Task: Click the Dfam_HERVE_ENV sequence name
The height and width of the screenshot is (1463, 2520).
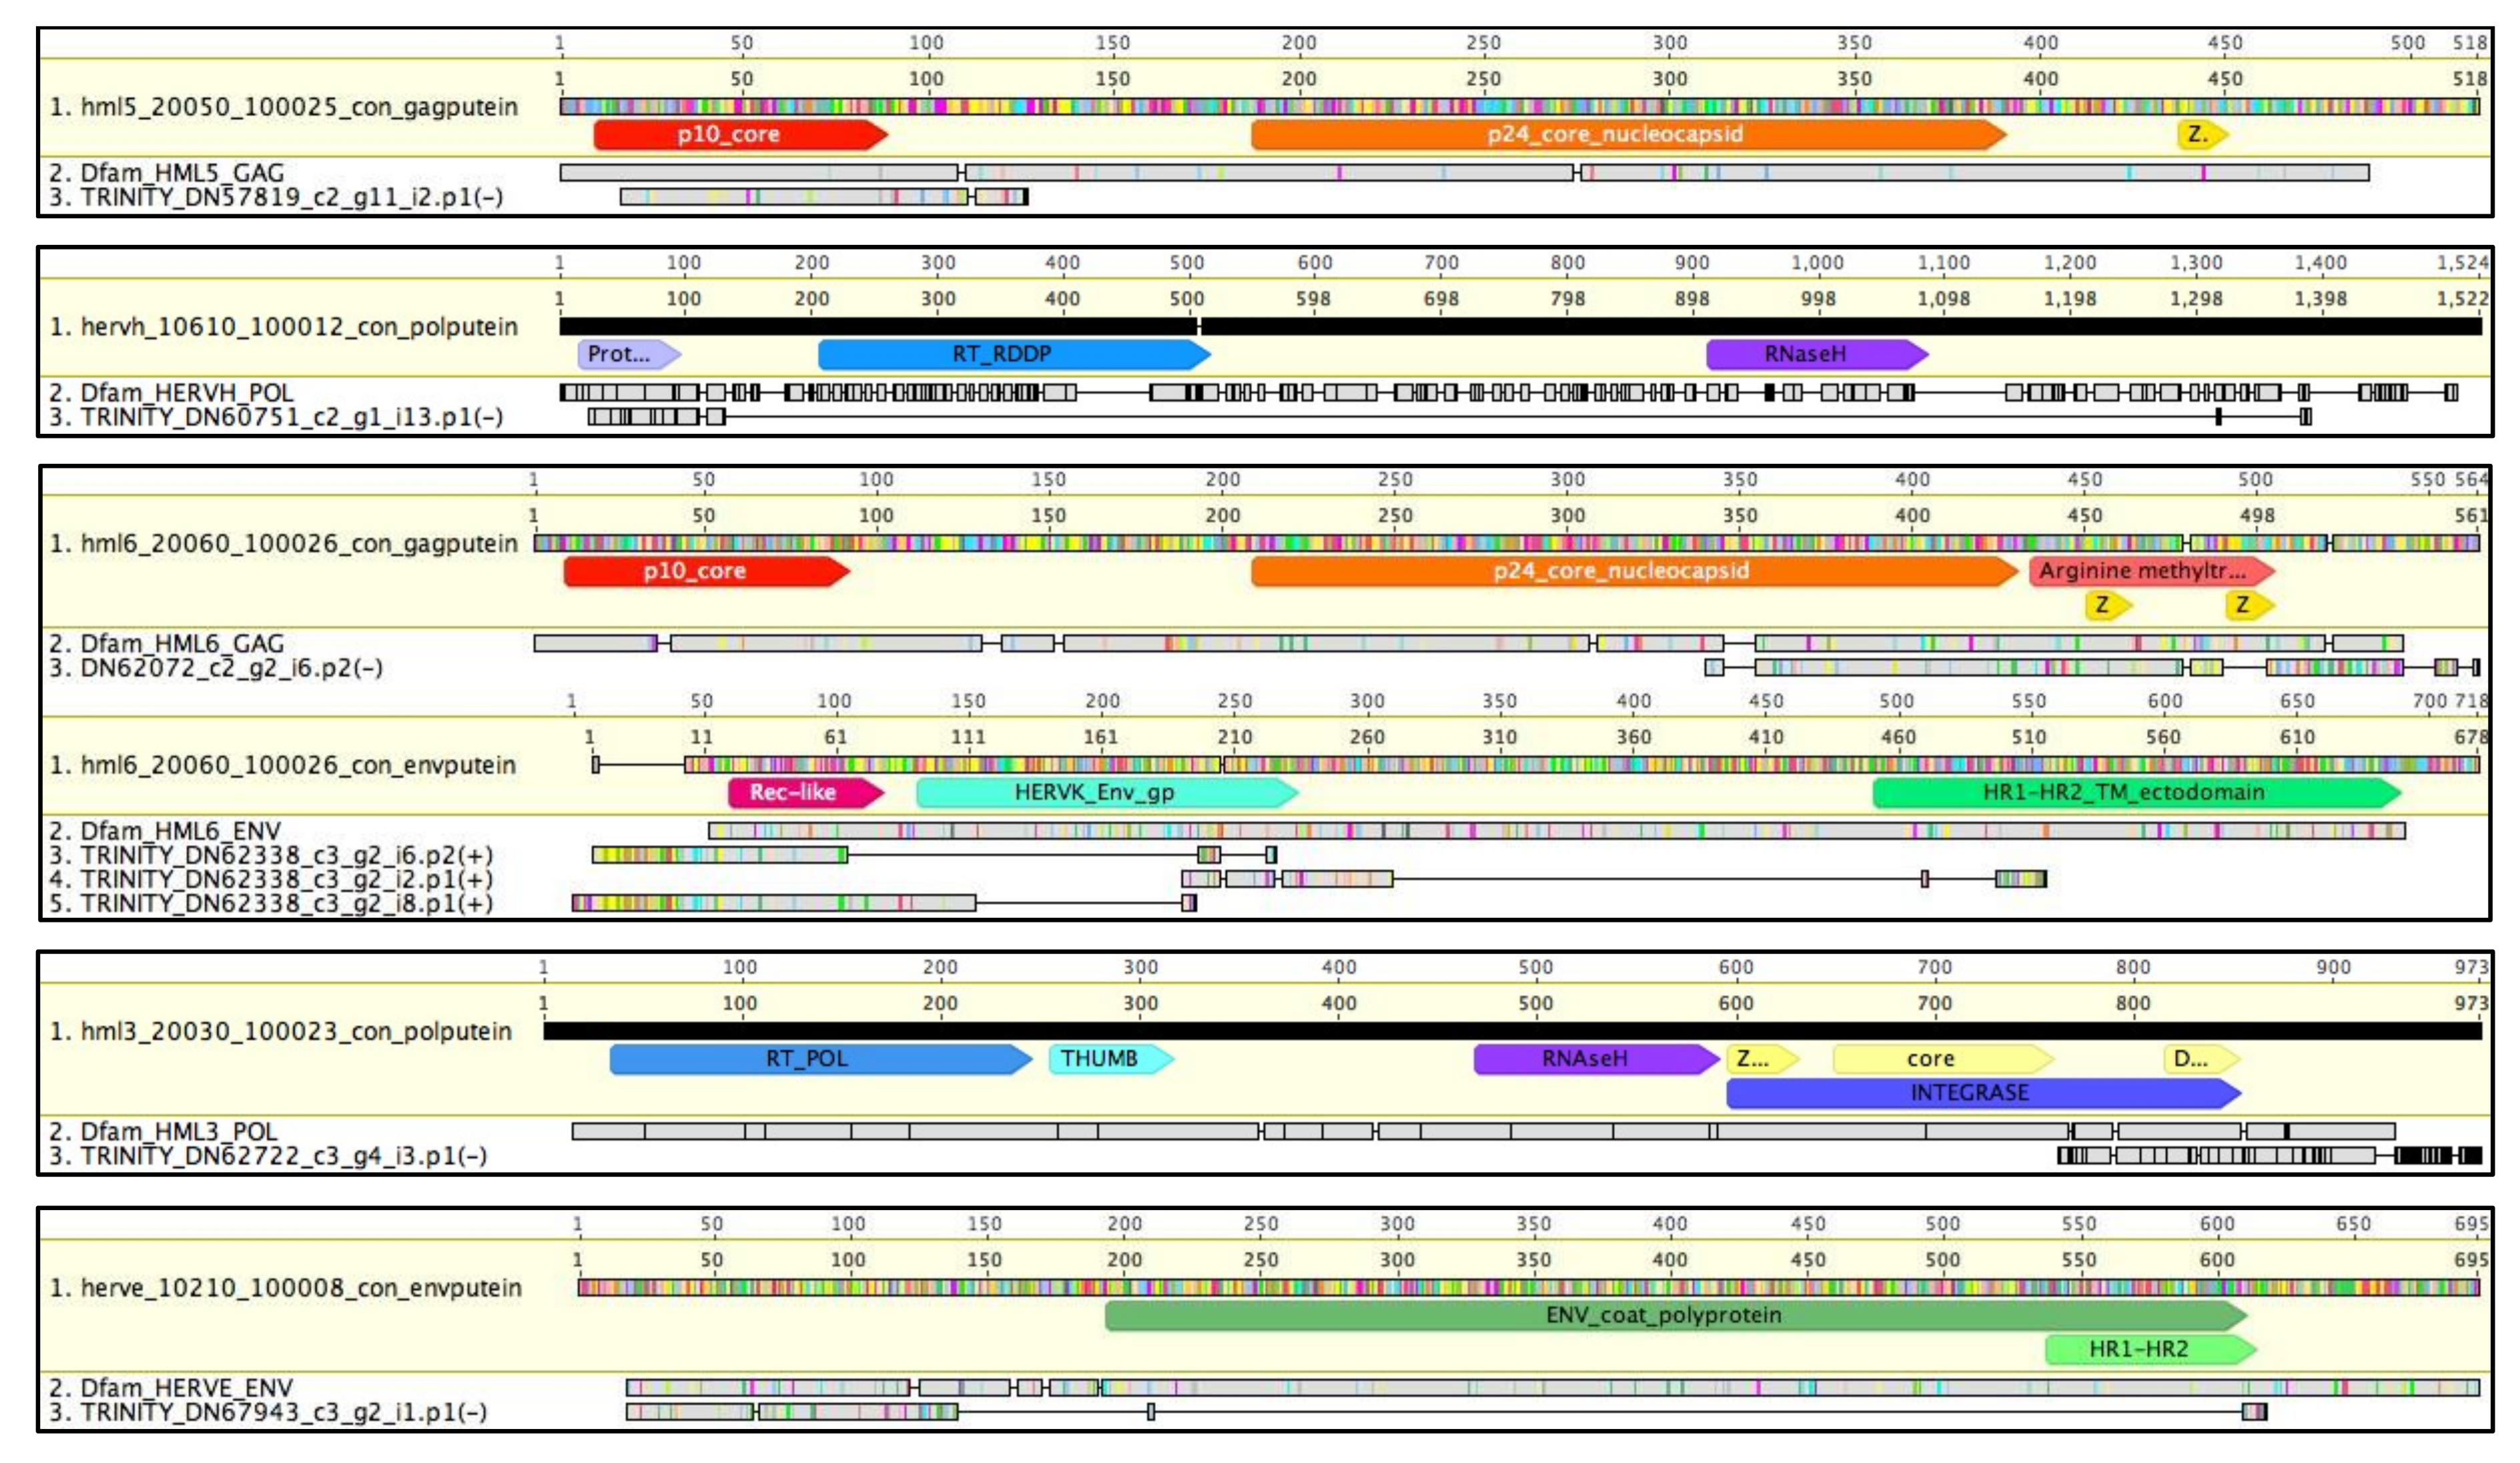Action: 186,1388
